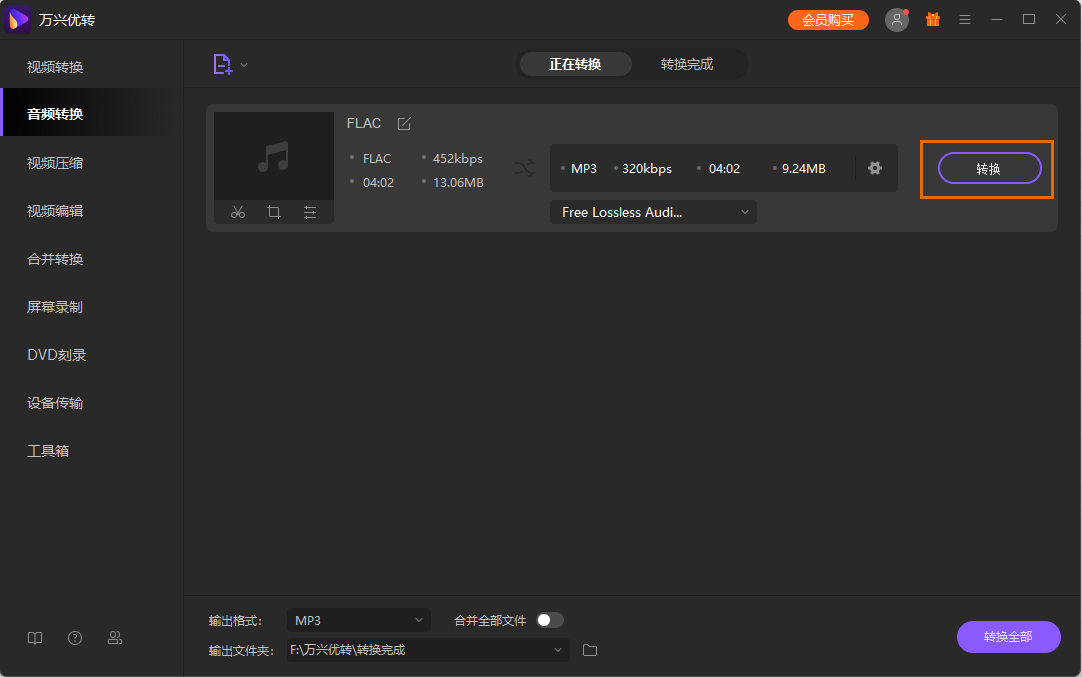Open the gift box icon
Screen dimensions: 1082x677
click(933, 20)
